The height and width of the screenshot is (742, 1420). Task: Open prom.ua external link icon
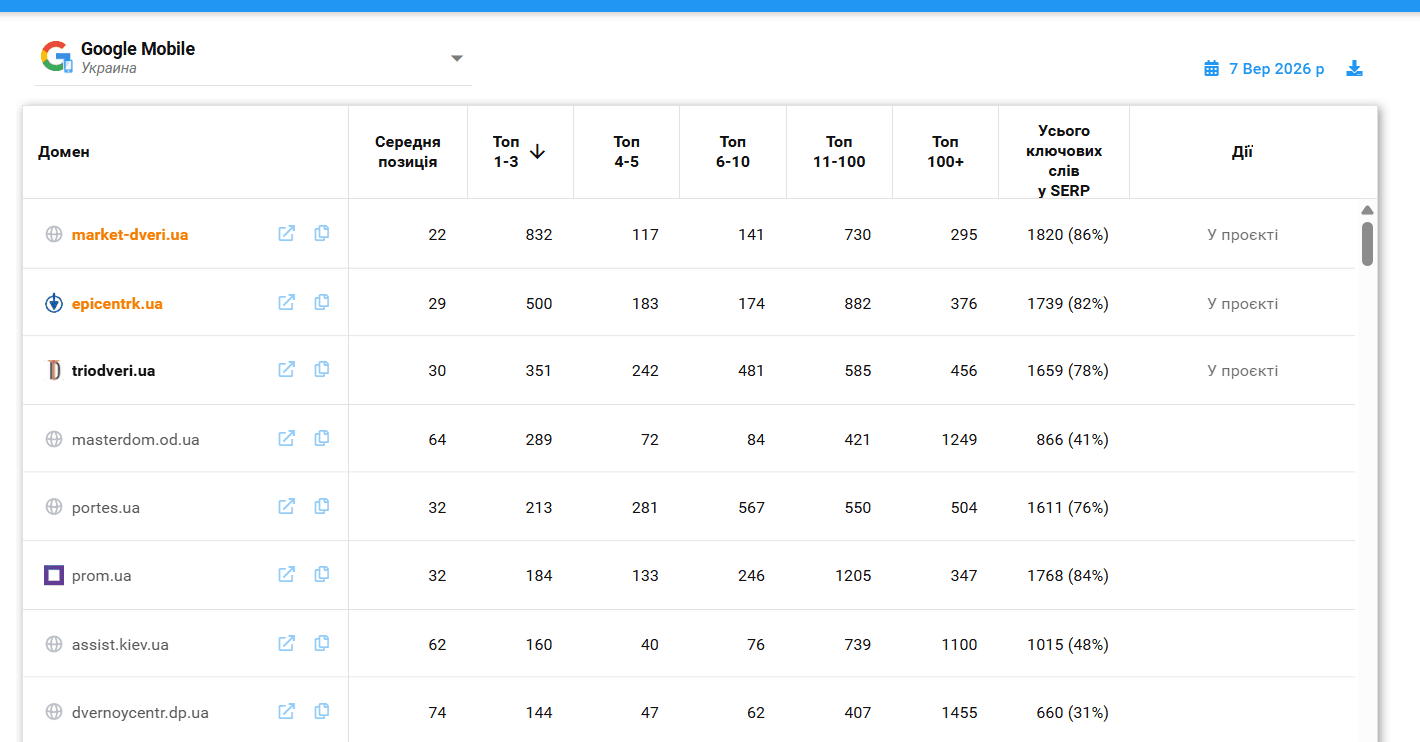(x=287, y=575)
